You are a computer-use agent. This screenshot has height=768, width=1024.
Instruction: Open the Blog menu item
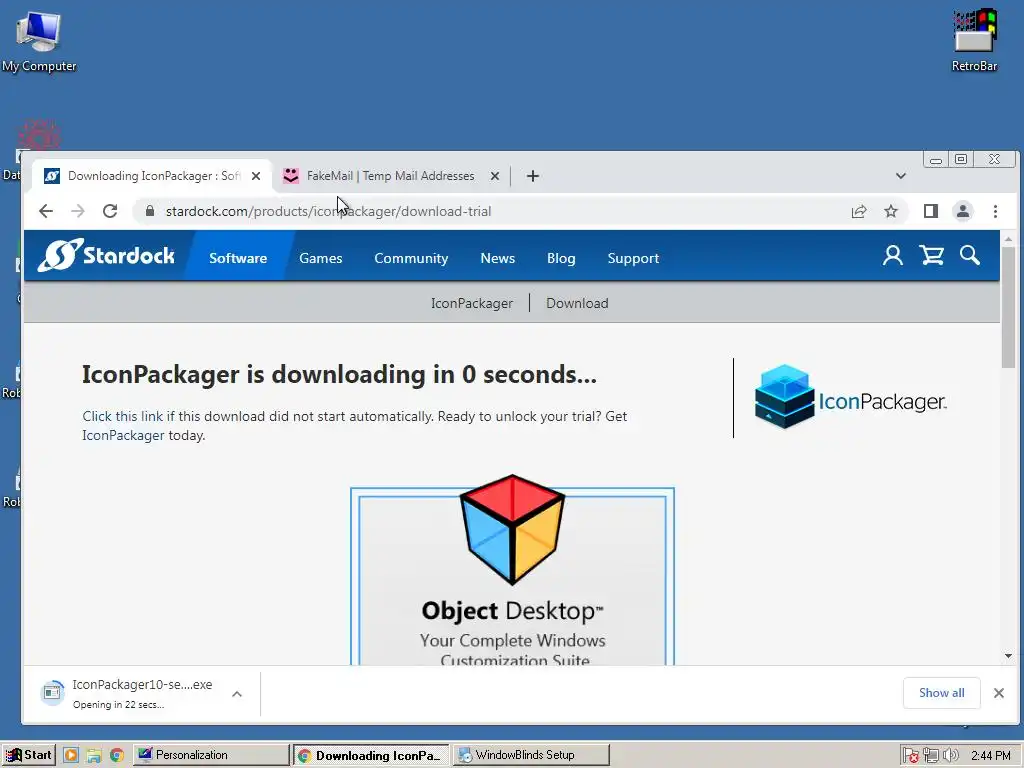[x=561, y=258]
